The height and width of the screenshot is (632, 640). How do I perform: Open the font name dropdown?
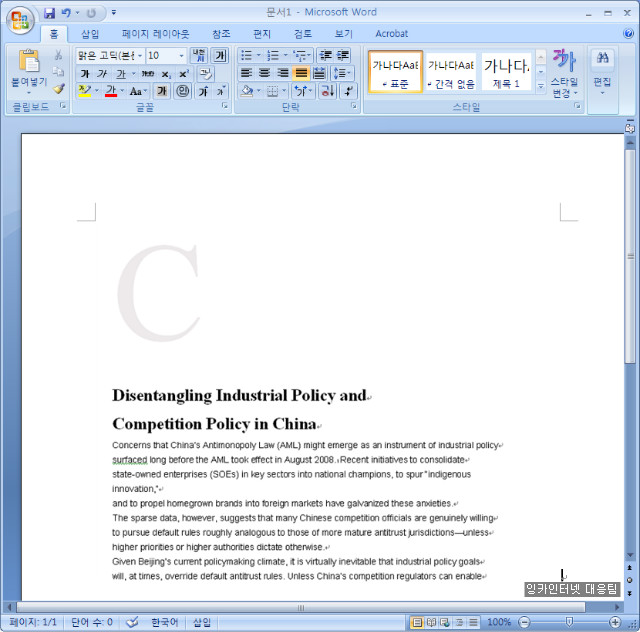click(x=139, y=56)
